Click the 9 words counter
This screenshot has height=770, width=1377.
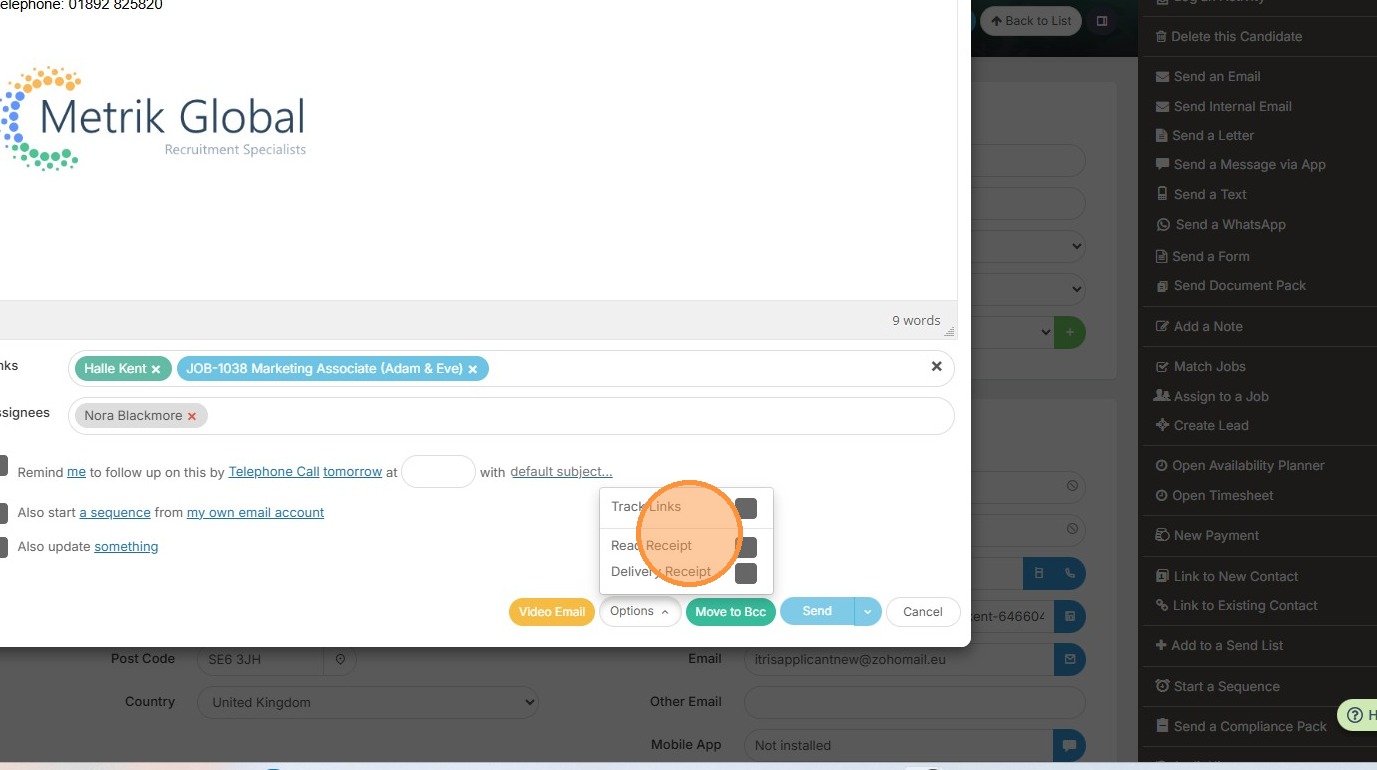(916, 321)
